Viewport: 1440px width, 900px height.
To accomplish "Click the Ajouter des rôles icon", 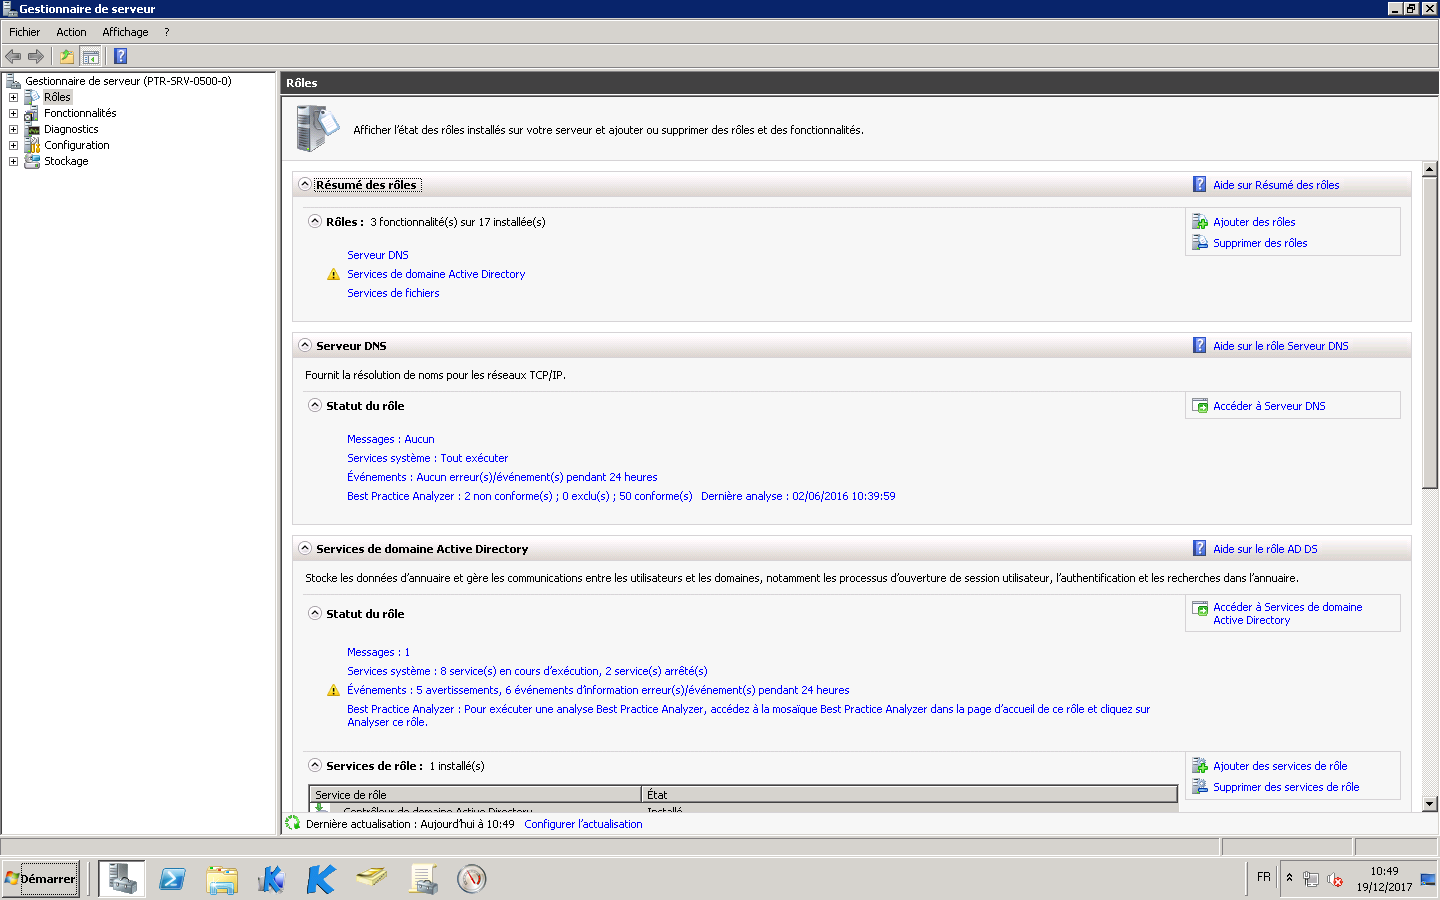I will [x=1200, y=222].
